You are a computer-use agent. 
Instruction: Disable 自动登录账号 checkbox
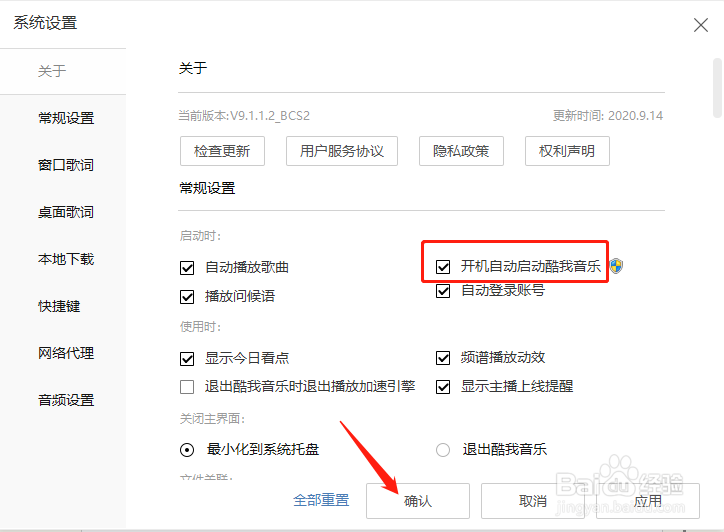(443, 291)
